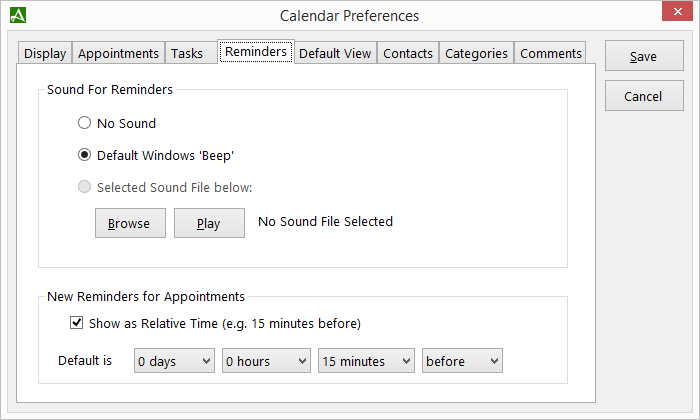Expand the 0 hours dropdown
The height and width of the screenshot is (420, 700).
(266, 361)
